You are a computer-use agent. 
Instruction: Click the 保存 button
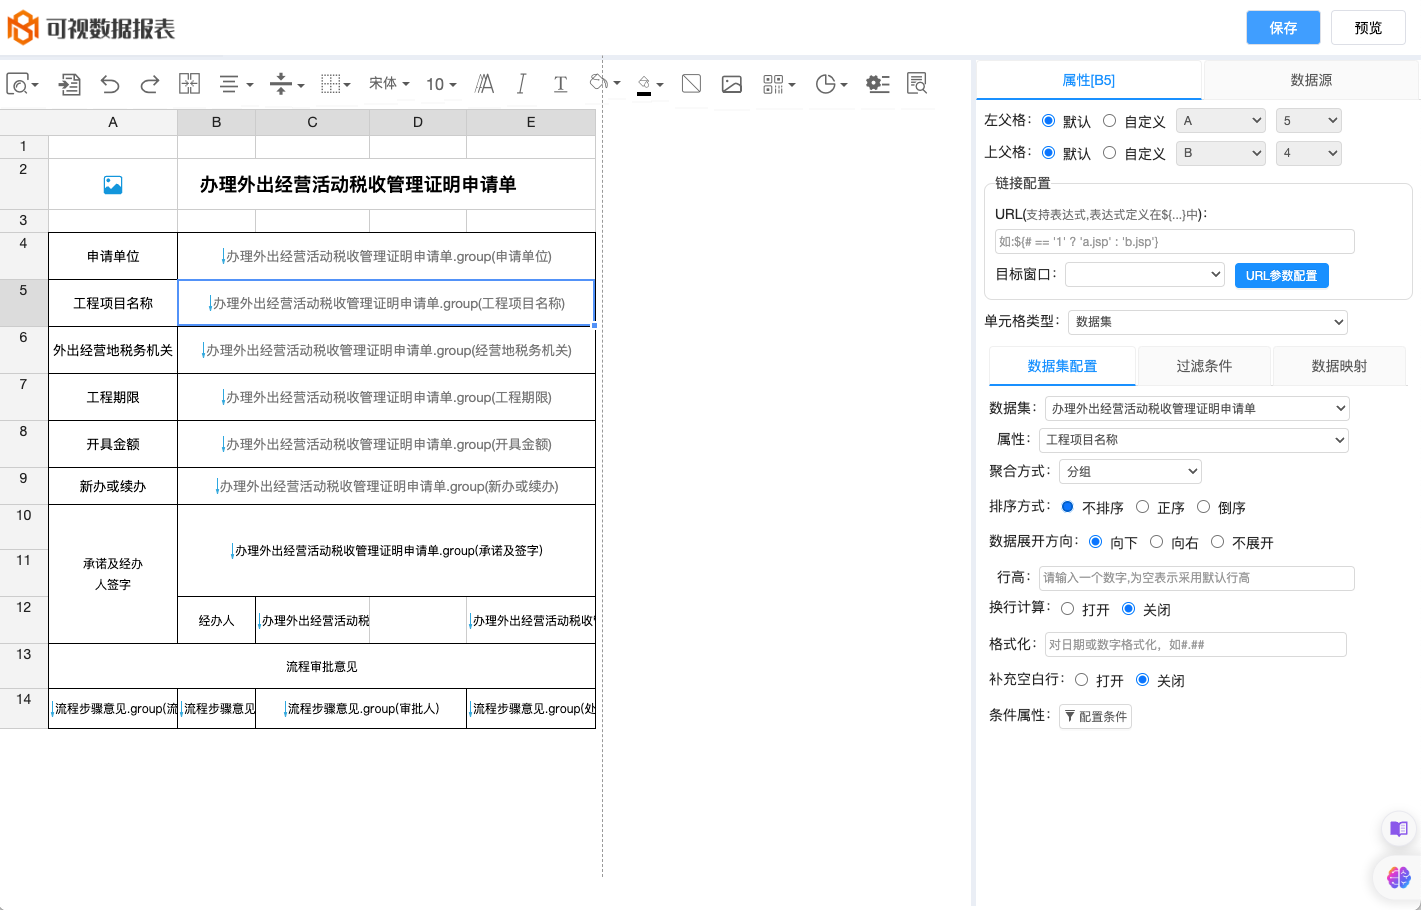[x=1283, y=28]
